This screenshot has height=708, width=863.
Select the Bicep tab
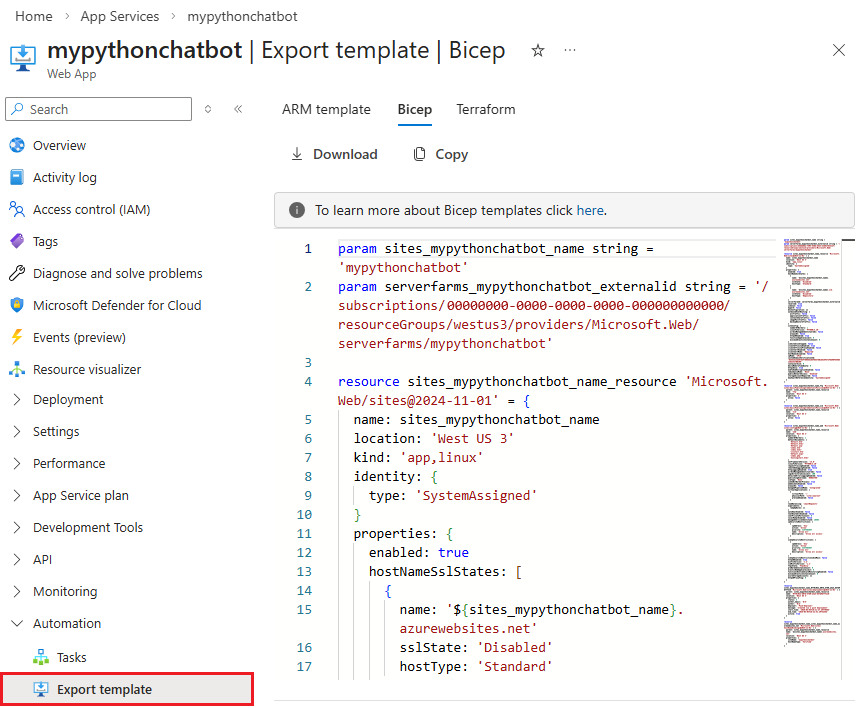414,109
